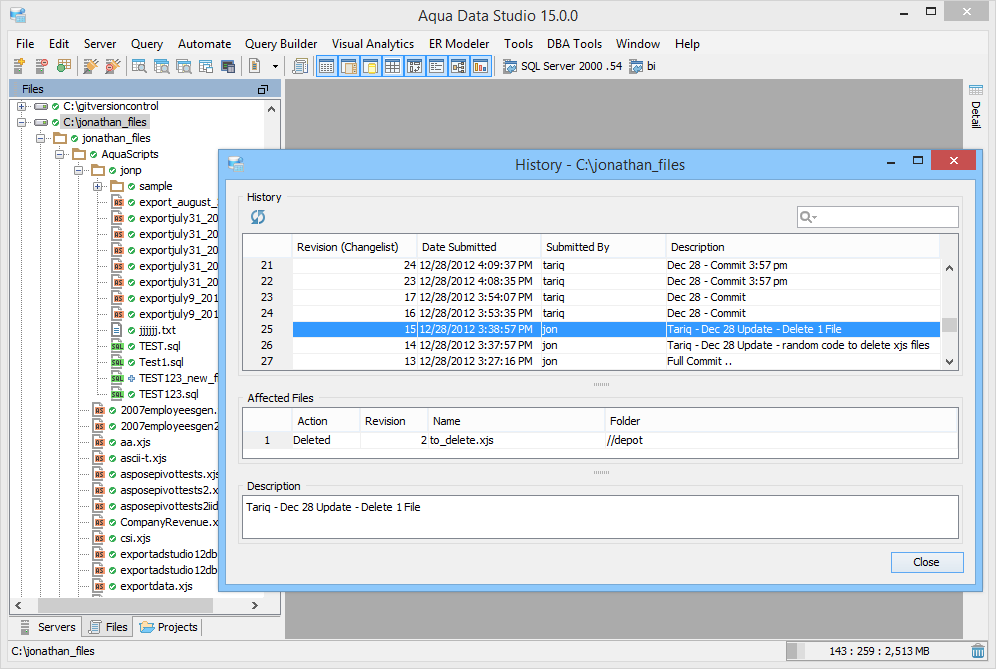Click the Refresh history icon

[258, 217]
